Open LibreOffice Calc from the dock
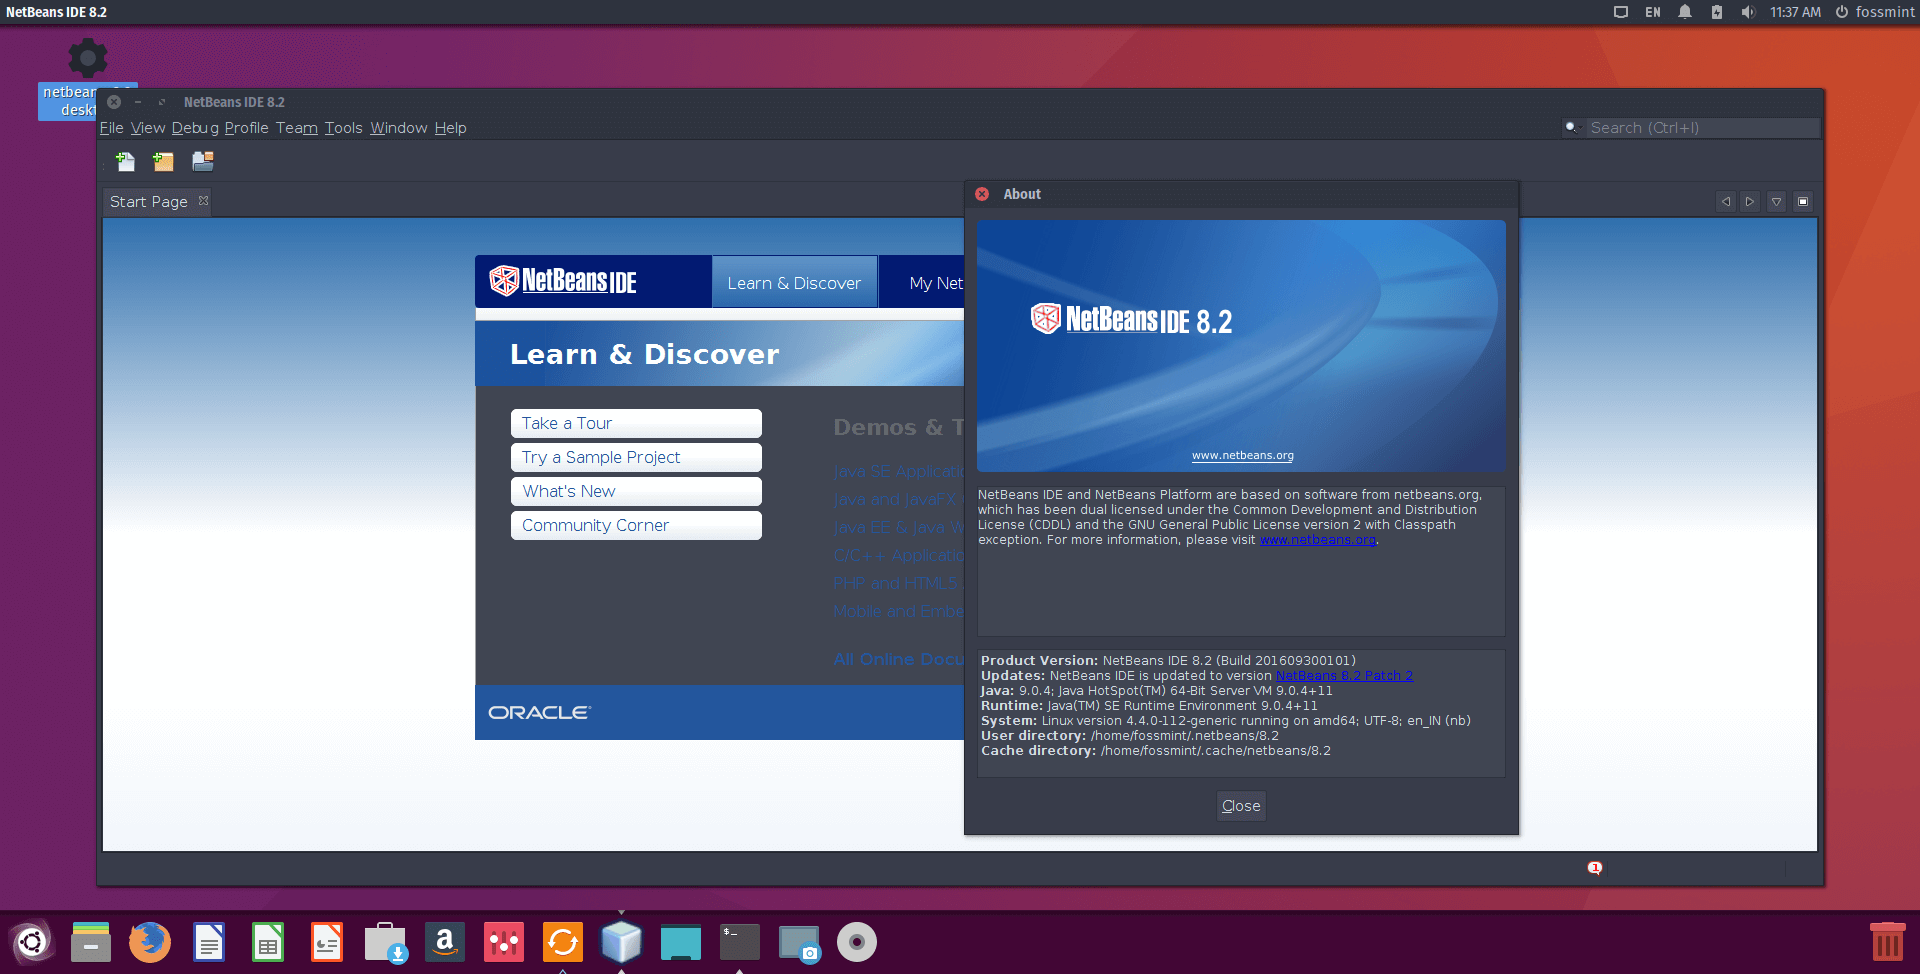 click(x=268, y=942)
